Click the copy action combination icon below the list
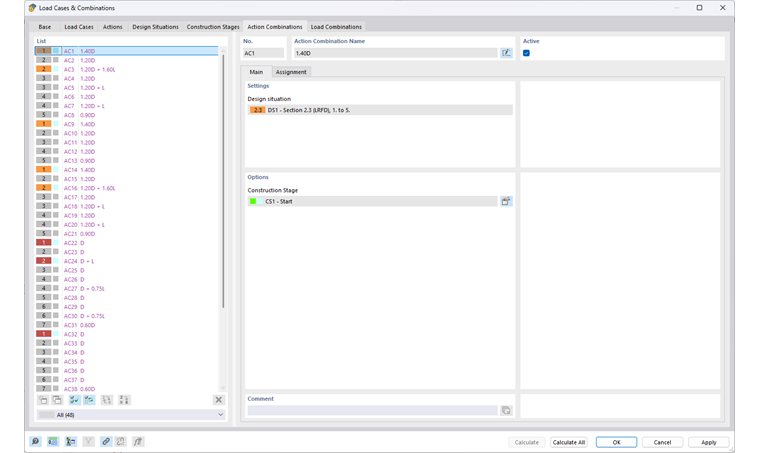The height and width of the screenshot is (453, 760). pyautogui.click(x=57, y=400)
